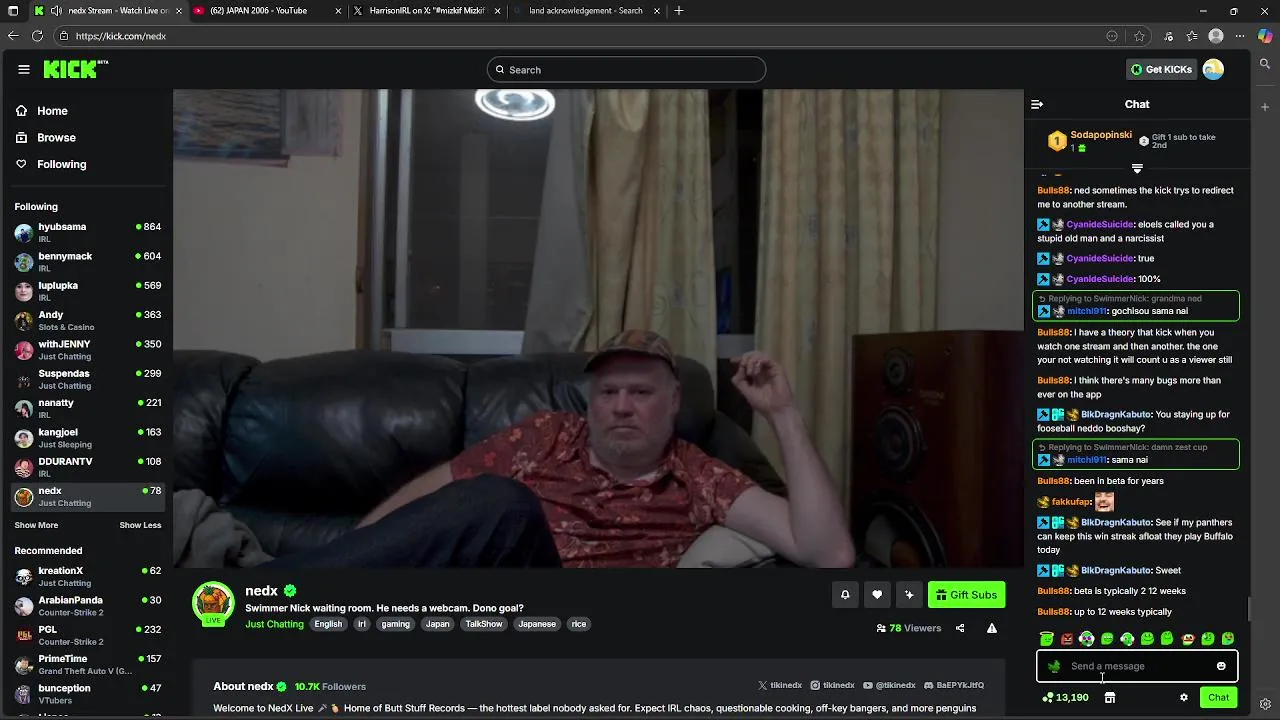1280x720 pixels.
Task: Click the Send a message input
Action: [1137, 666]
